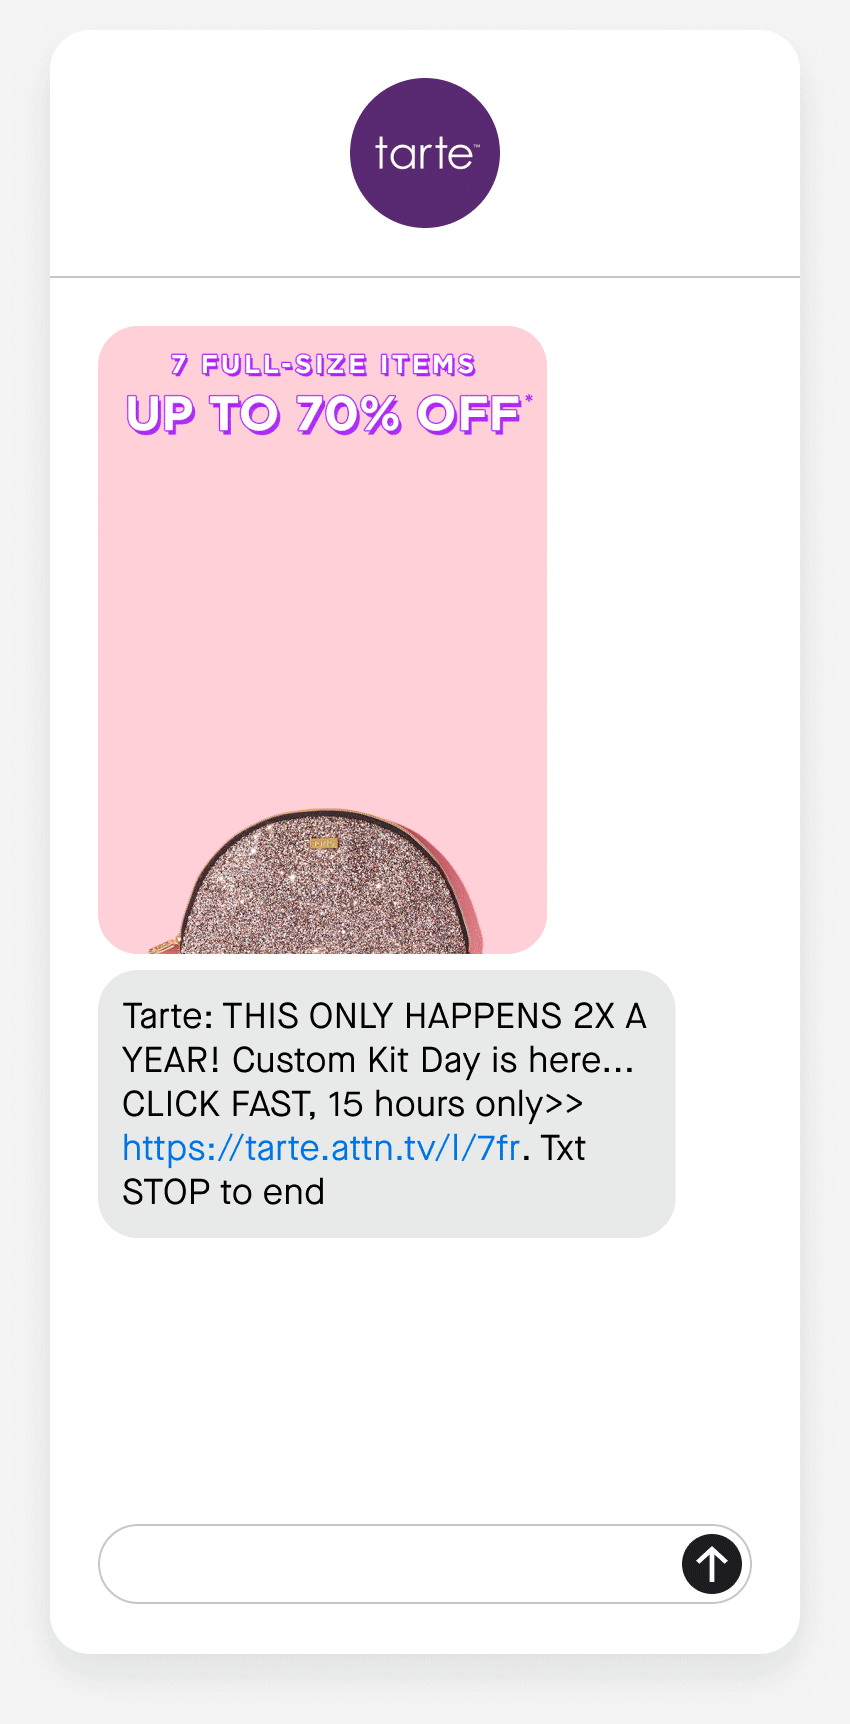Click the word "tarte" inside logo circle

click(424, 153)
